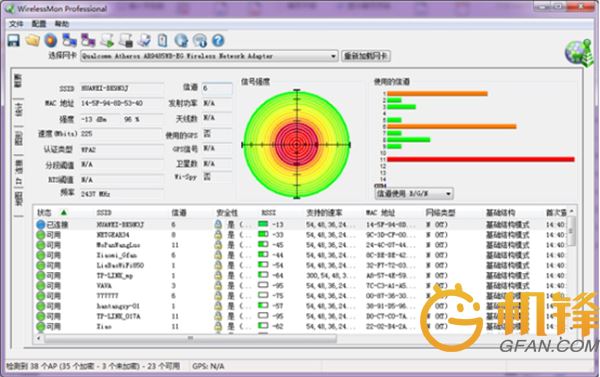This screenshot has width=600, height=377.
Task: Click the GPS: N/A status bar entry
Action: pyautogui.click(x=208, y=366)
